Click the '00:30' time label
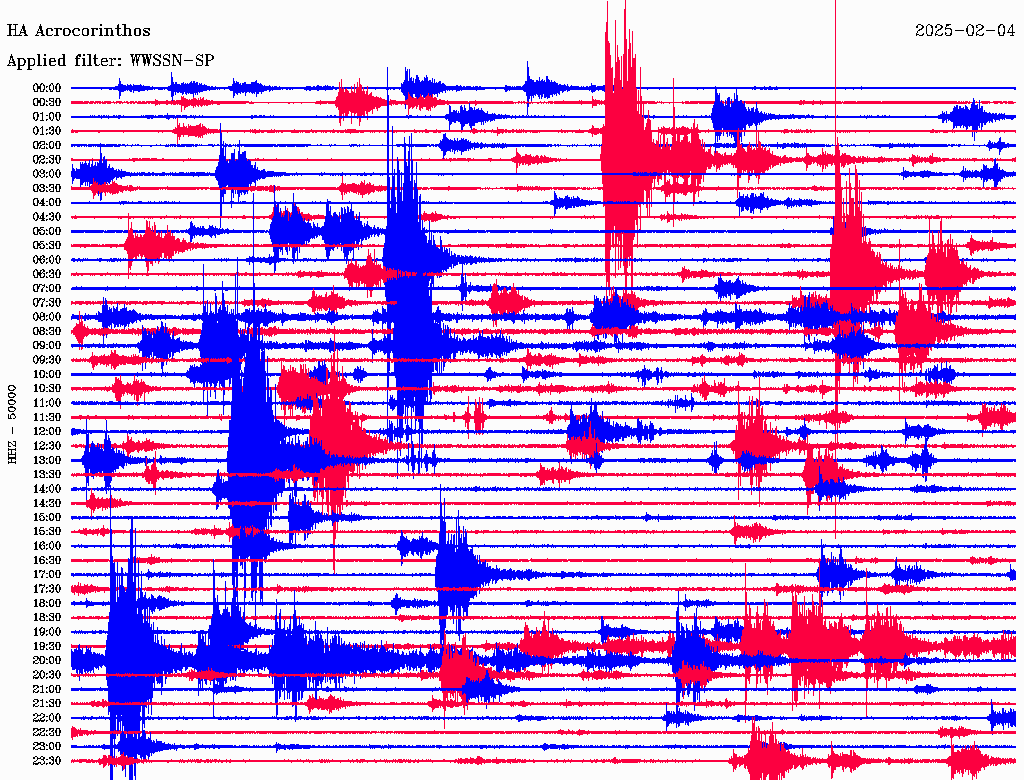 (x=46, y=103)
